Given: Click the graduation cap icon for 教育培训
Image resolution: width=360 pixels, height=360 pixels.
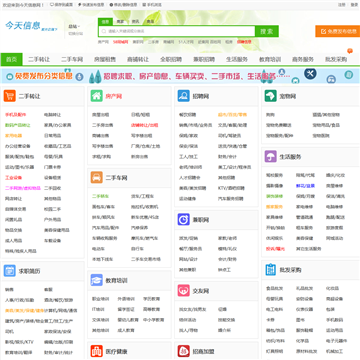Looking at the screenshot, I should click(x=97, y=280).
